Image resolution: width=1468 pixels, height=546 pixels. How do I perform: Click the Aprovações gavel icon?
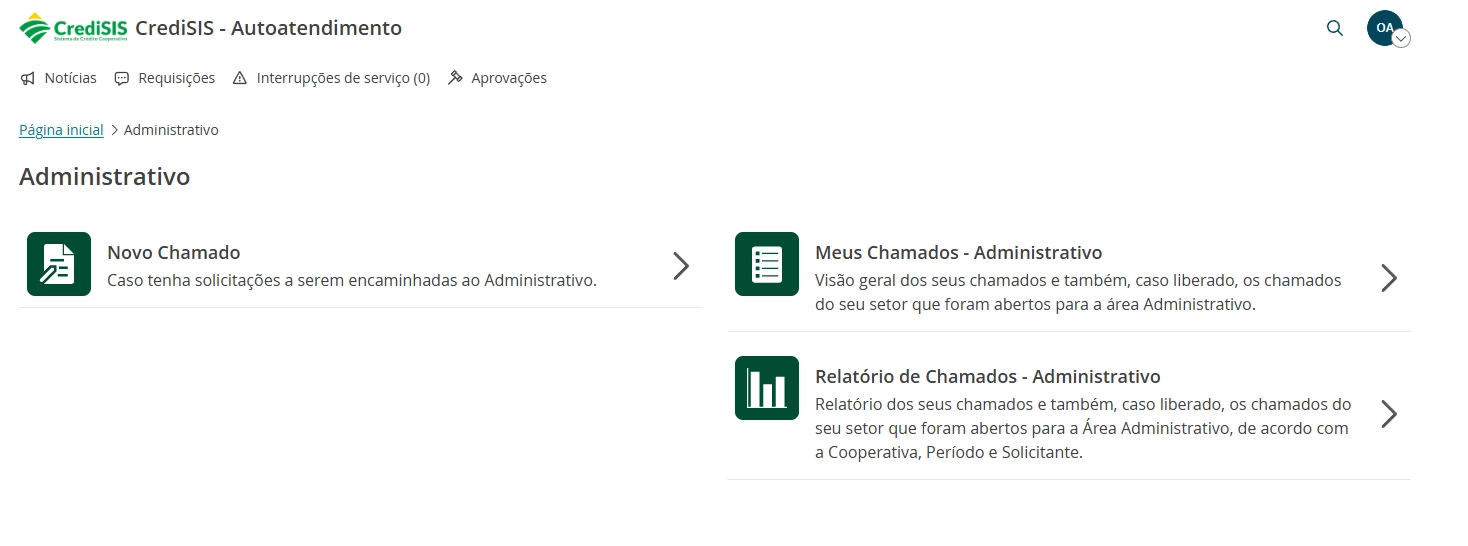coord(455,78)
